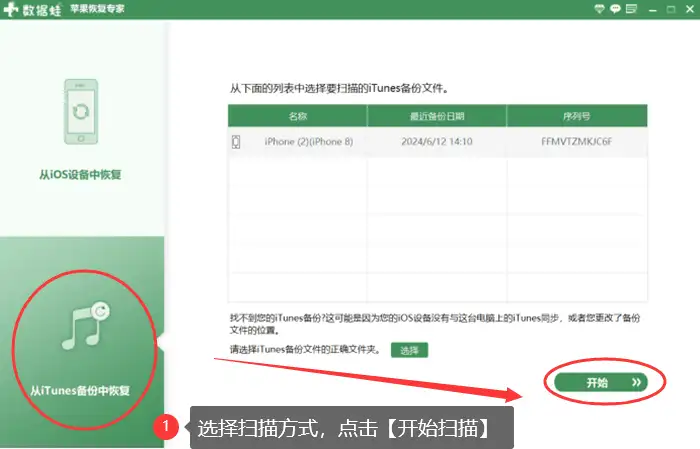Screen dimensions: 700x449
Task: Click the 数据蛙 logo in the title bar
Action: pos(32,9)
